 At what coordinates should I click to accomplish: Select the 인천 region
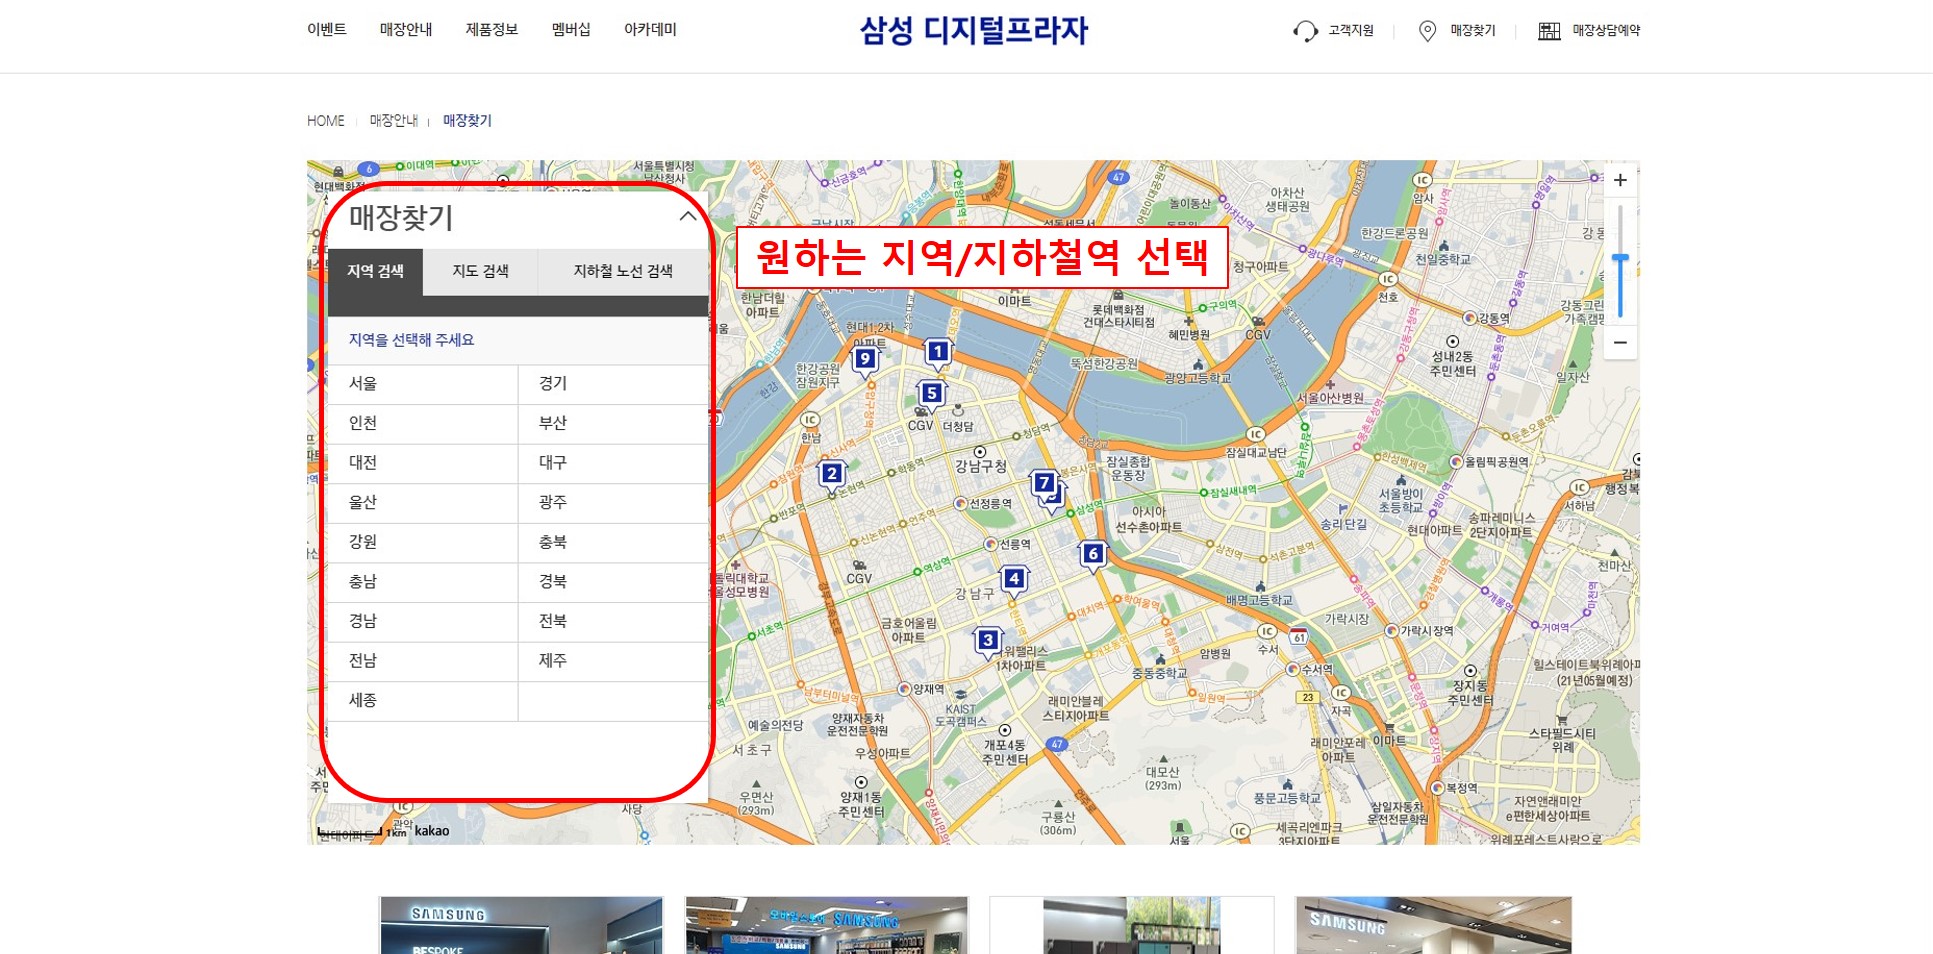(422, 424)
